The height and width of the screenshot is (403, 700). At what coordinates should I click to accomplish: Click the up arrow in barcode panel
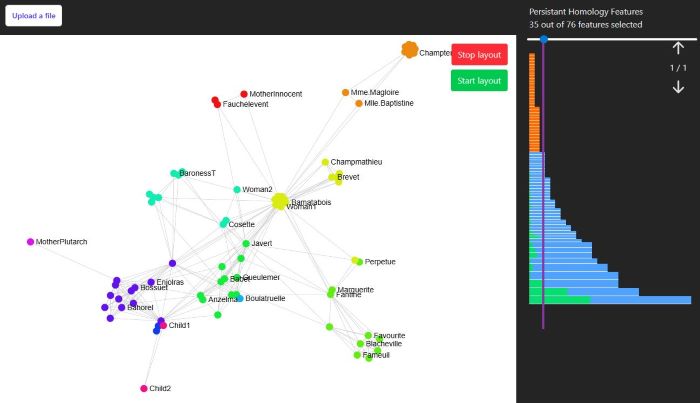pyautogui.click(x=678, y=48)
